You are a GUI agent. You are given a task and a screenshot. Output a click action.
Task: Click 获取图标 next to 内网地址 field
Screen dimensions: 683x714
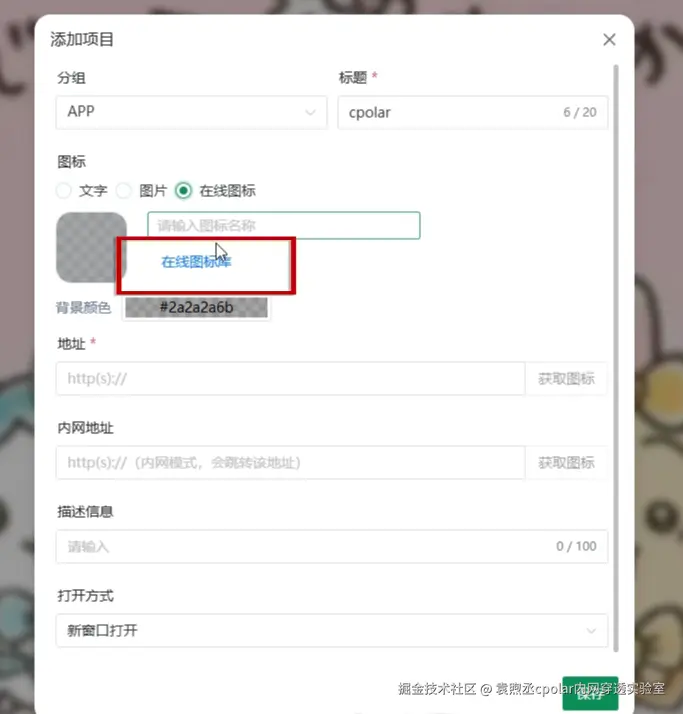(566, 463)
